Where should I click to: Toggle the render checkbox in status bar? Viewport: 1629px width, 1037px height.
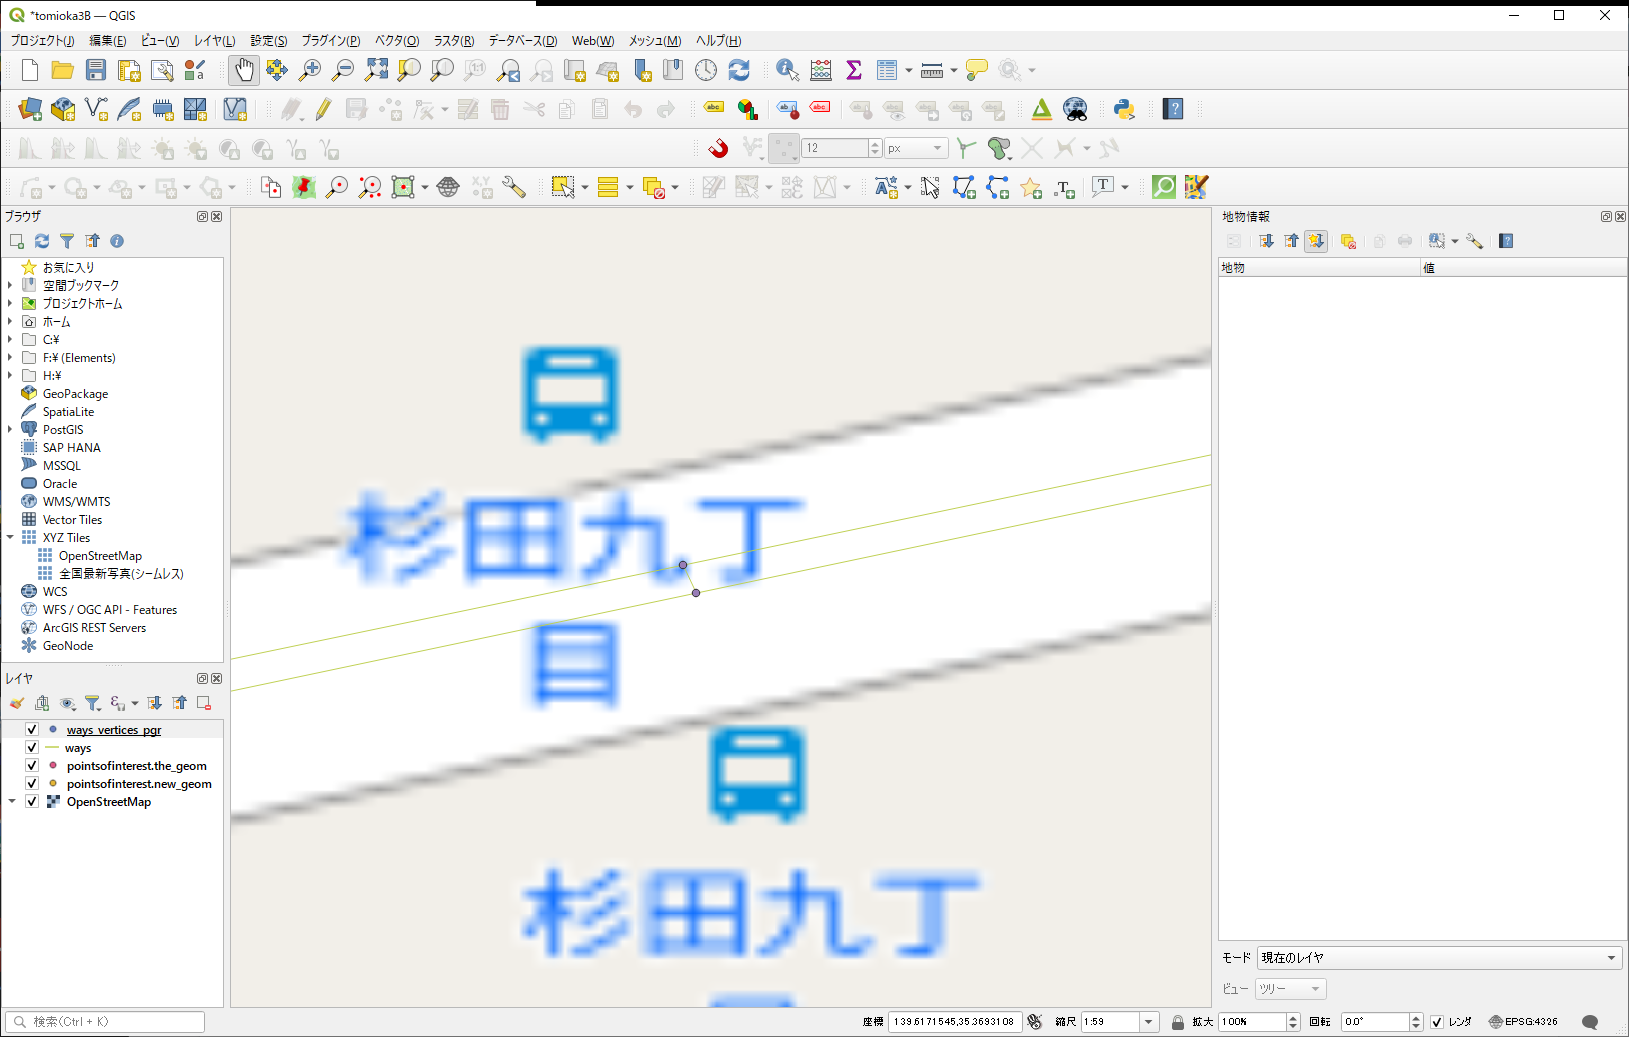coord(1437,1022)
